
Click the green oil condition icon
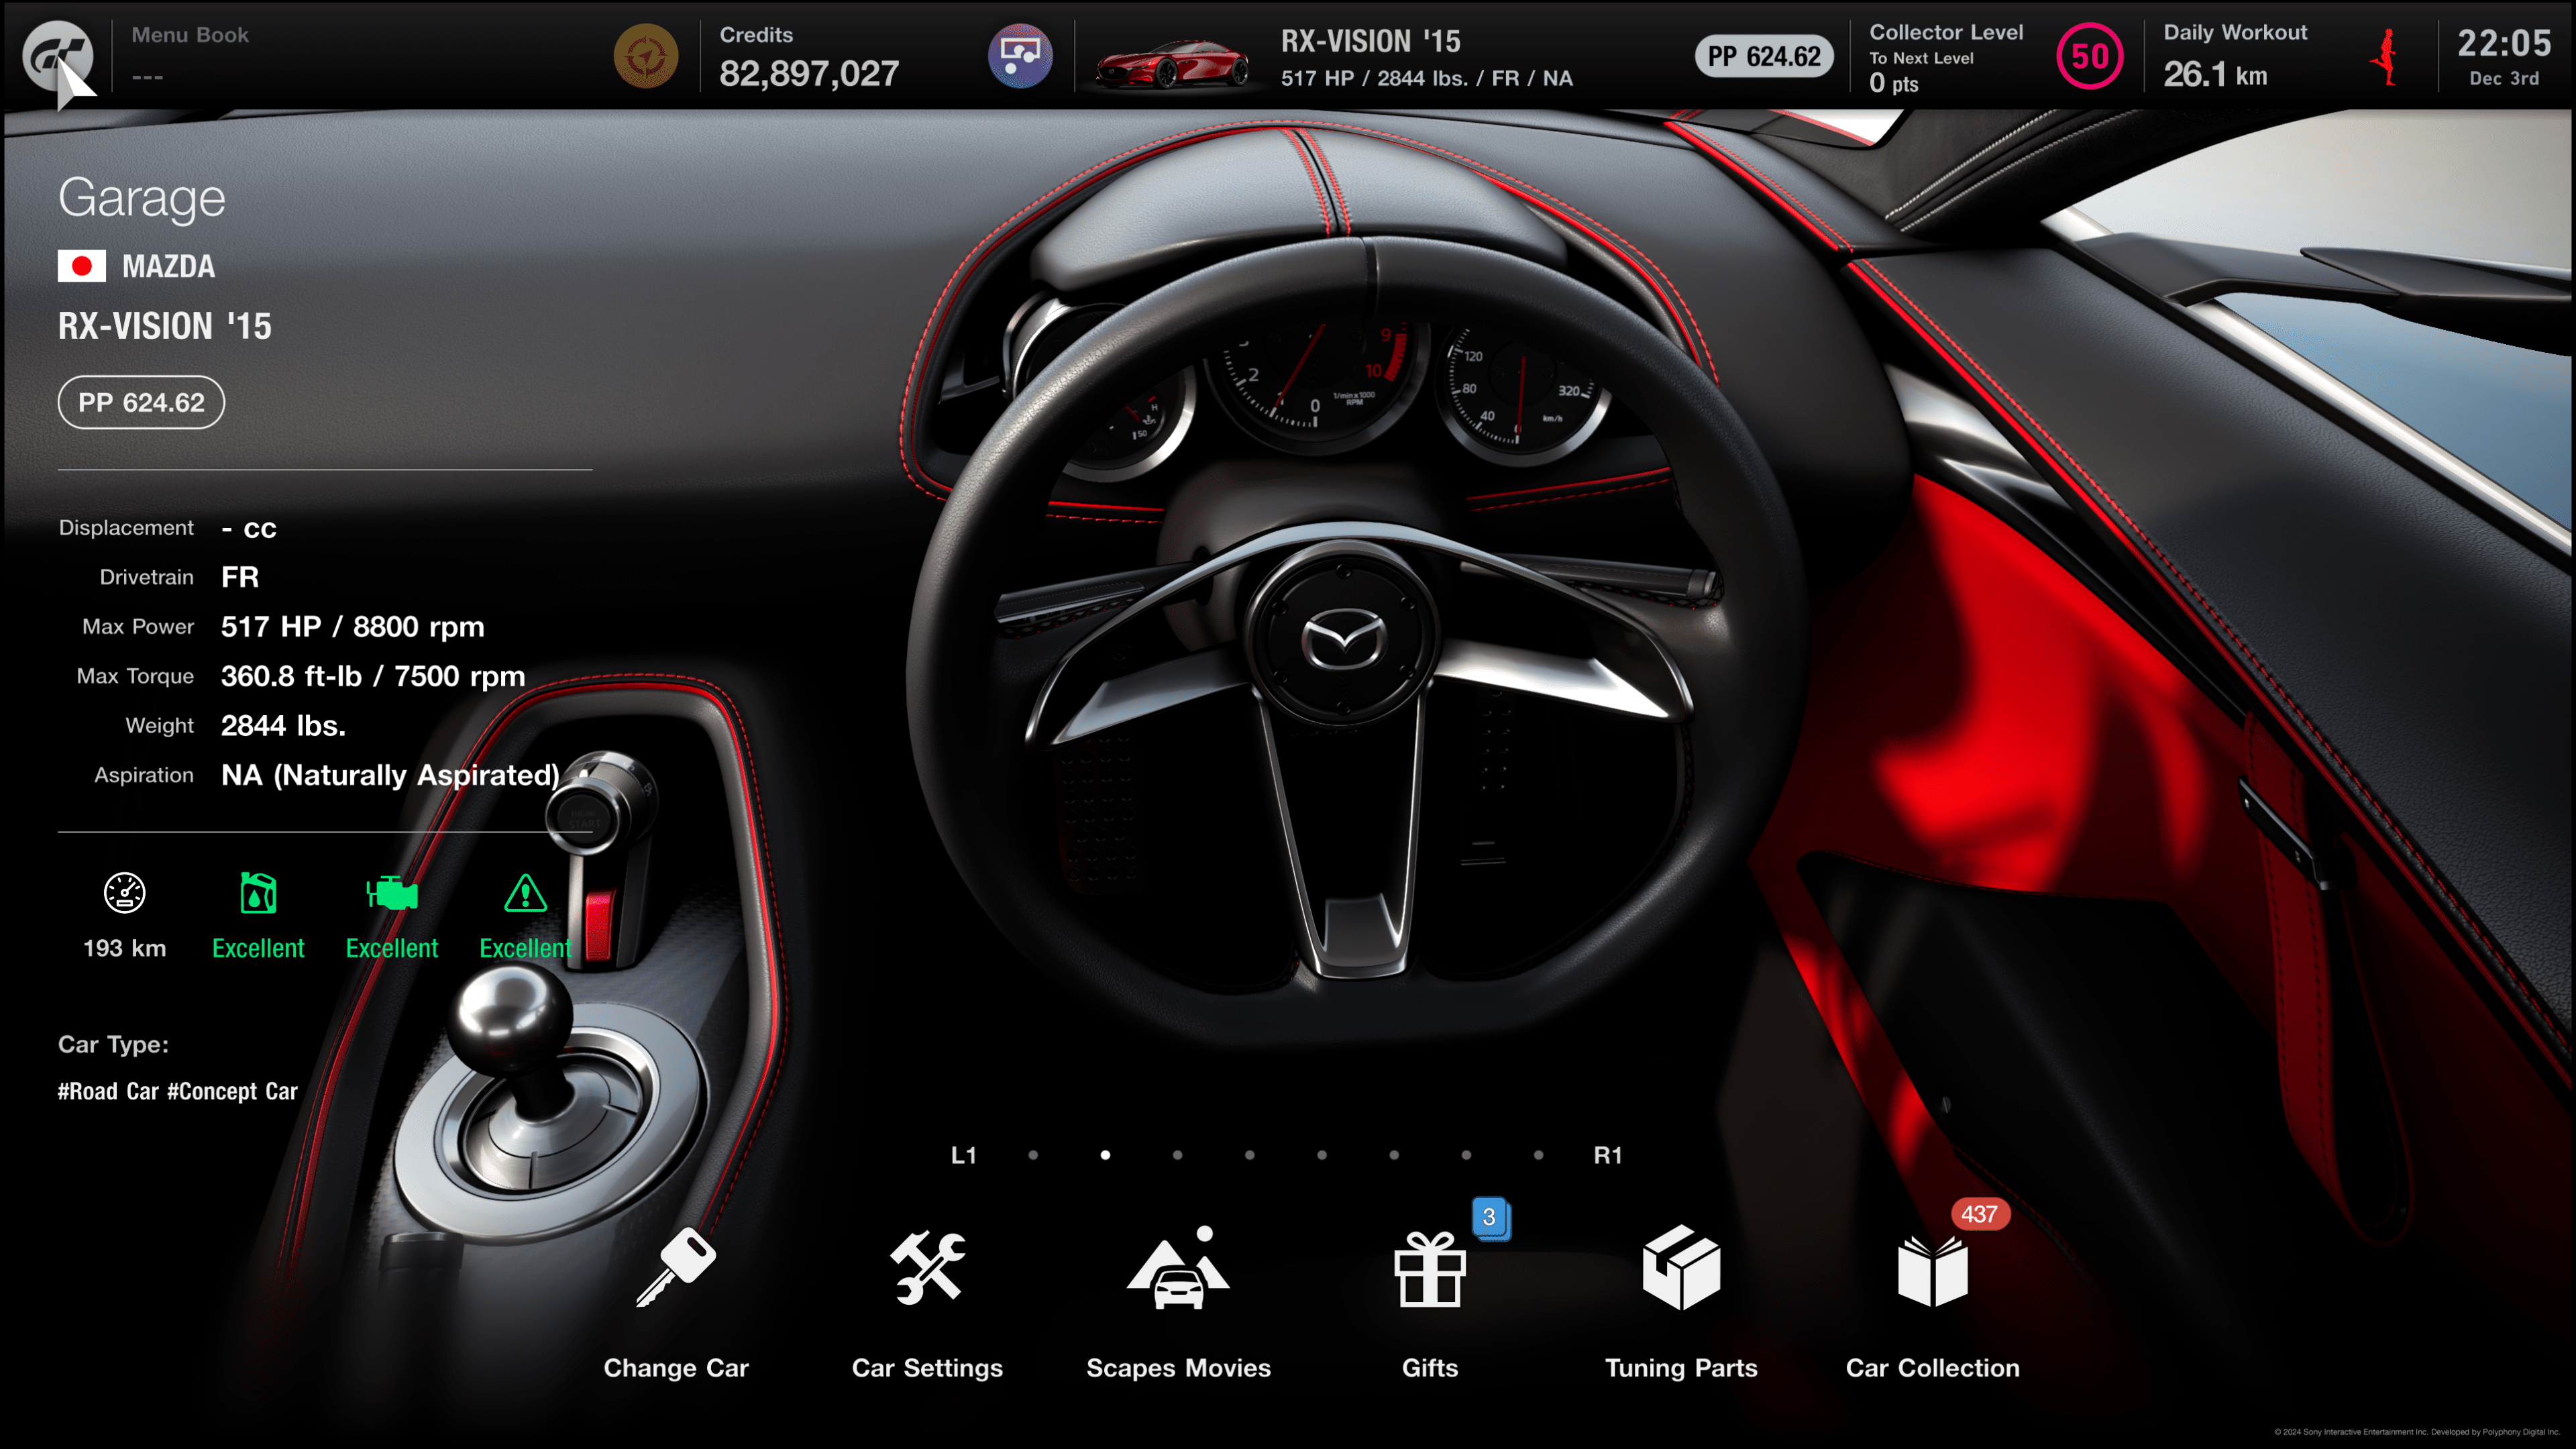point(258,892)
